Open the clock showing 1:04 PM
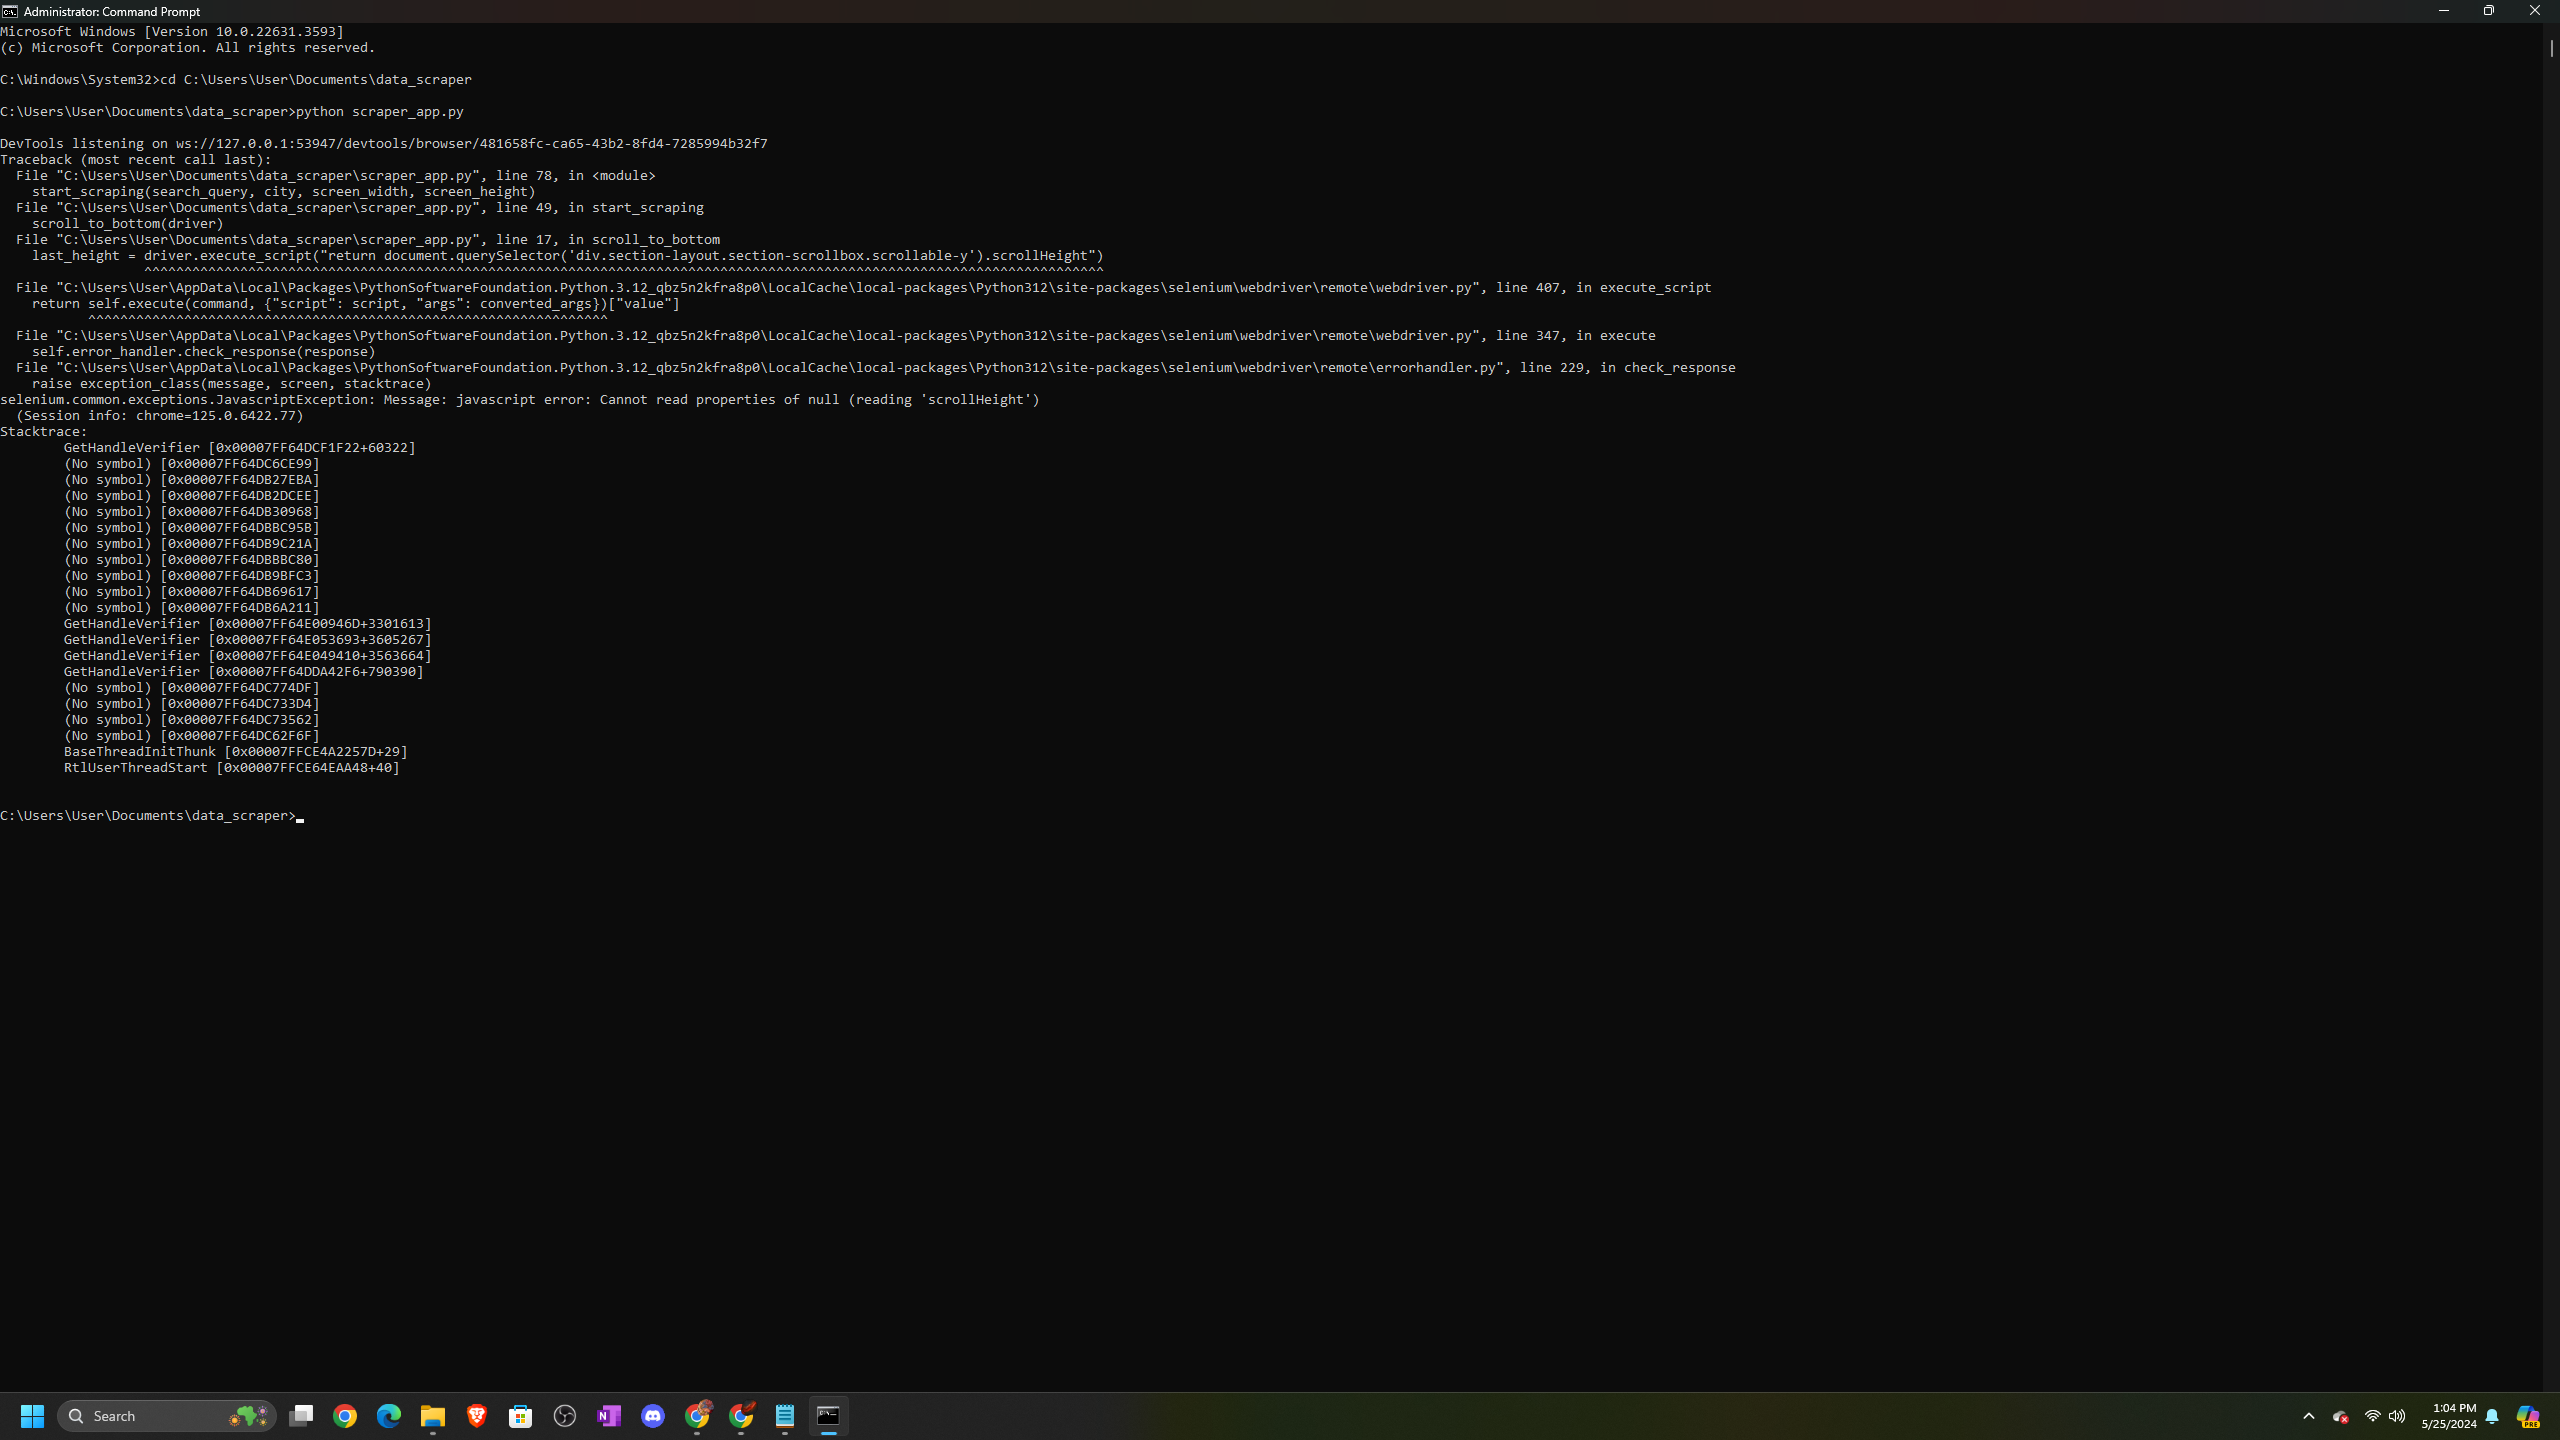Screen dimensions: 2560x1440 (x=2448, y=1416)
